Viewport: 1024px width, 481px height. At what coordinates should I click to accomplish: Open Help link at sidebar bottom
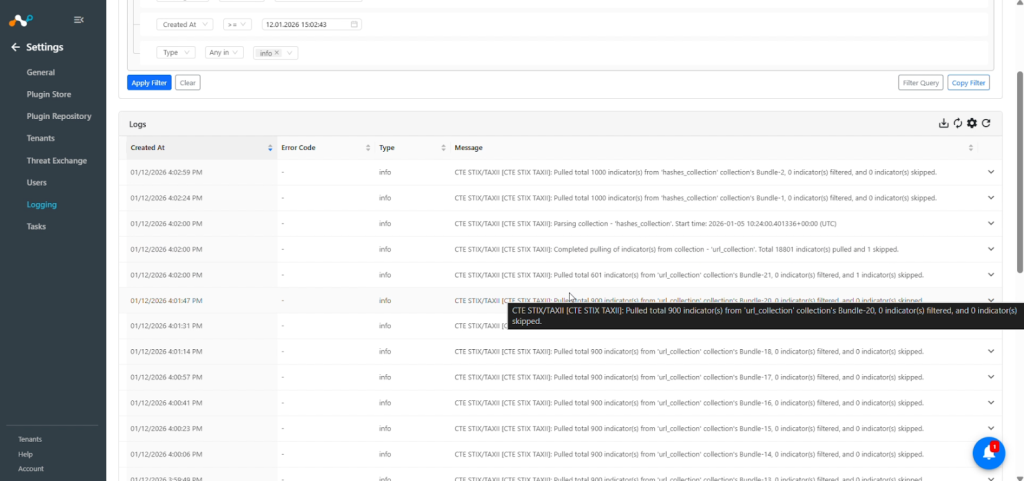pos(25,454)
